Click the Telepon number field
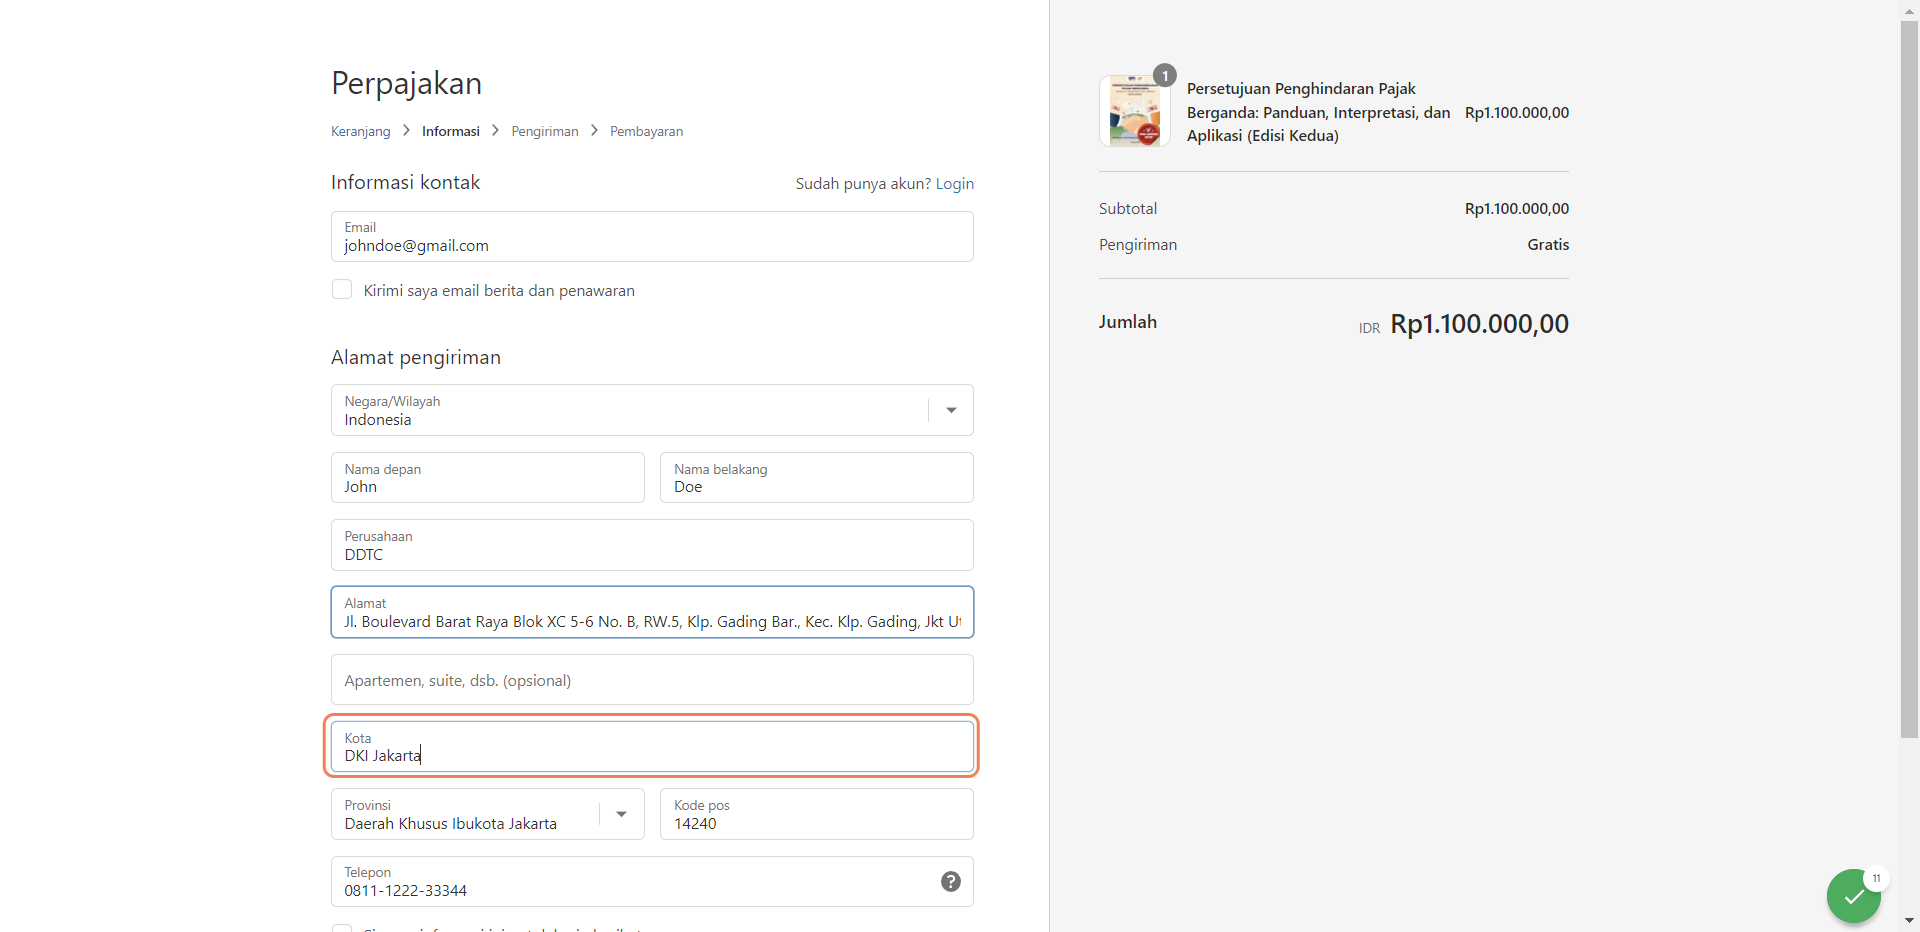 coord(652,881)
